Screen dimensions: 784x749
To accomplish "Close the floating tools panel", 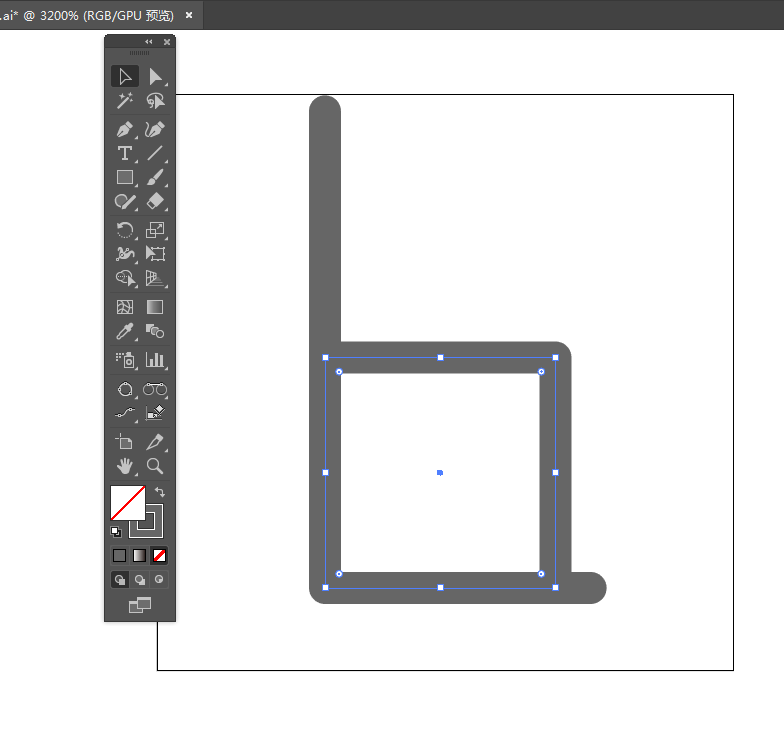I will tap(167, 42).
